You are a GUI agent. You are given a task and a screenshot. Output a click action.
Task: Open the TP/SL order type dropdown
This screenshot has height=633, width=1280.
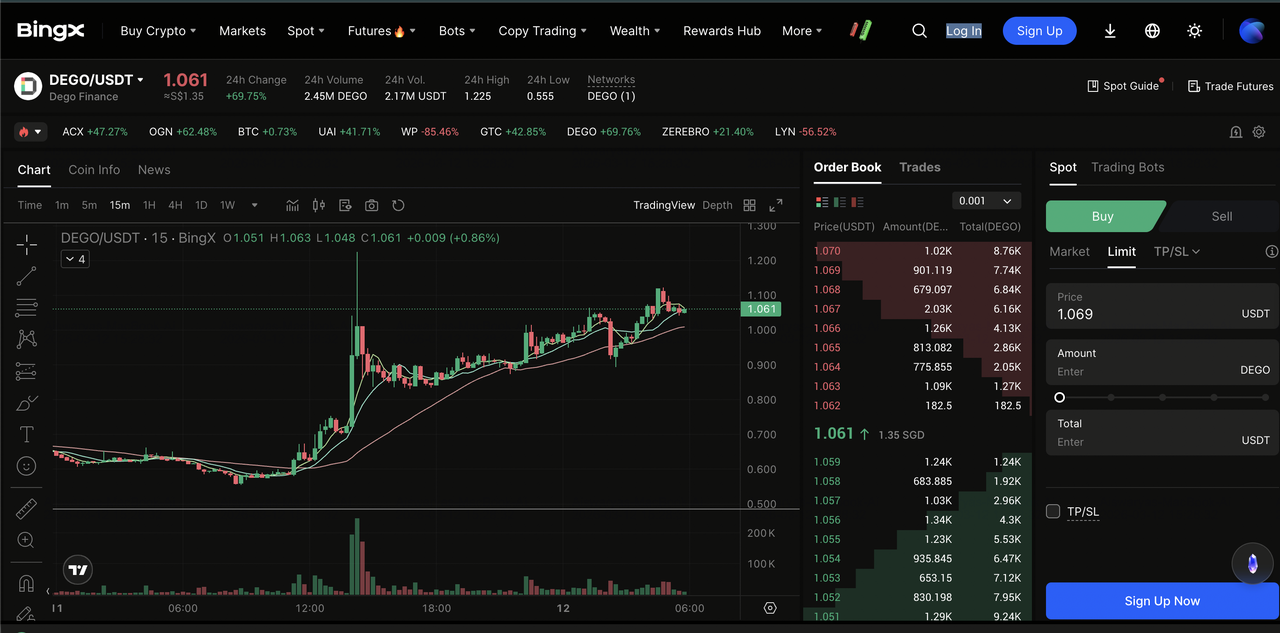[1176, 252]
